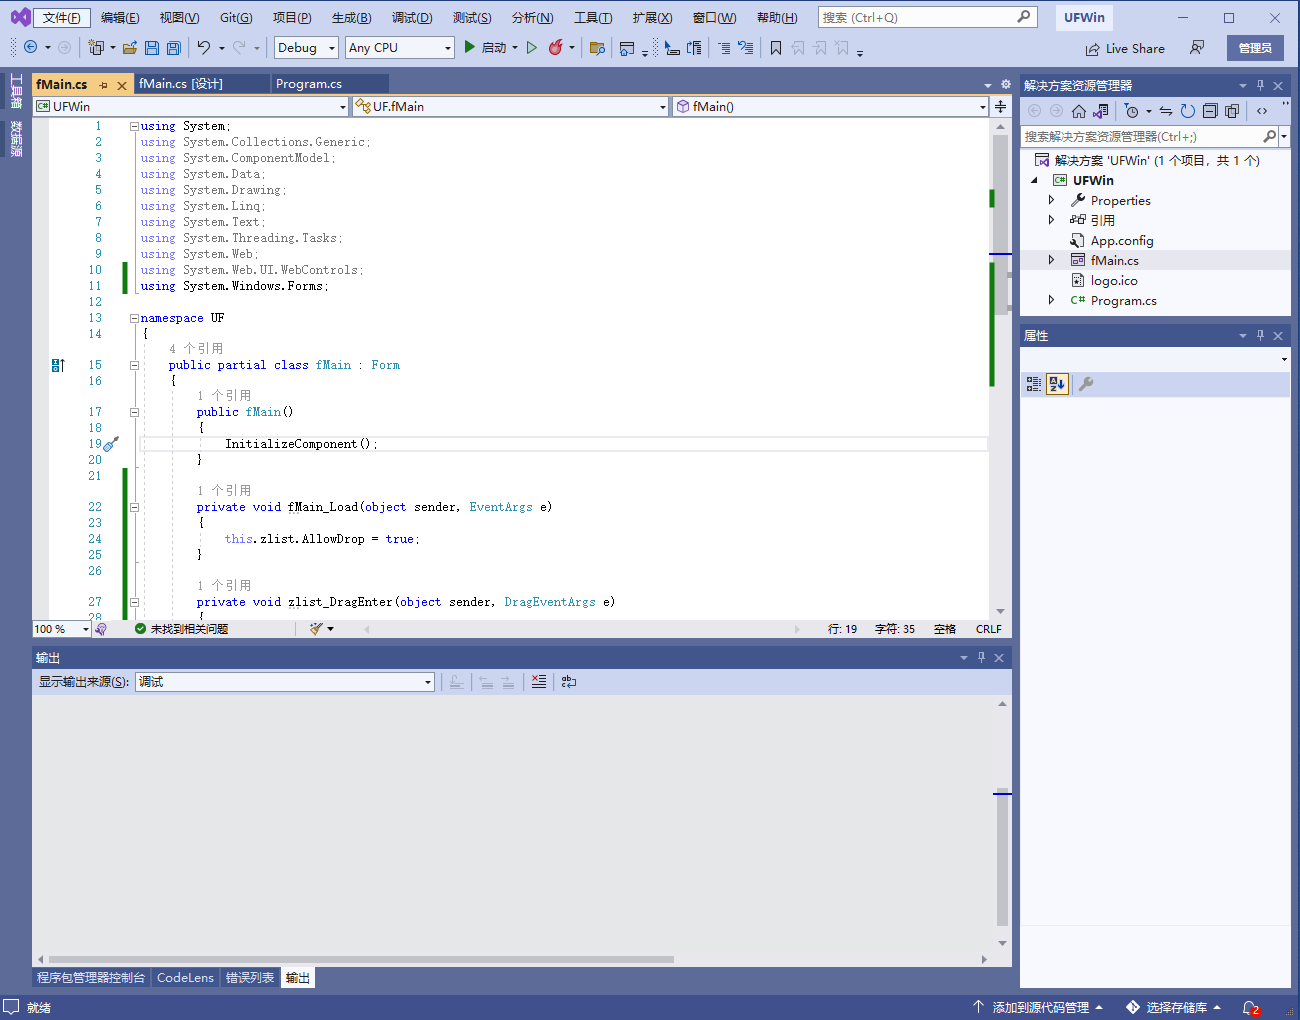Click the Solution Explorer home icon
This screenshot has height=1020, width=1300.
(x=1078, y=111)
